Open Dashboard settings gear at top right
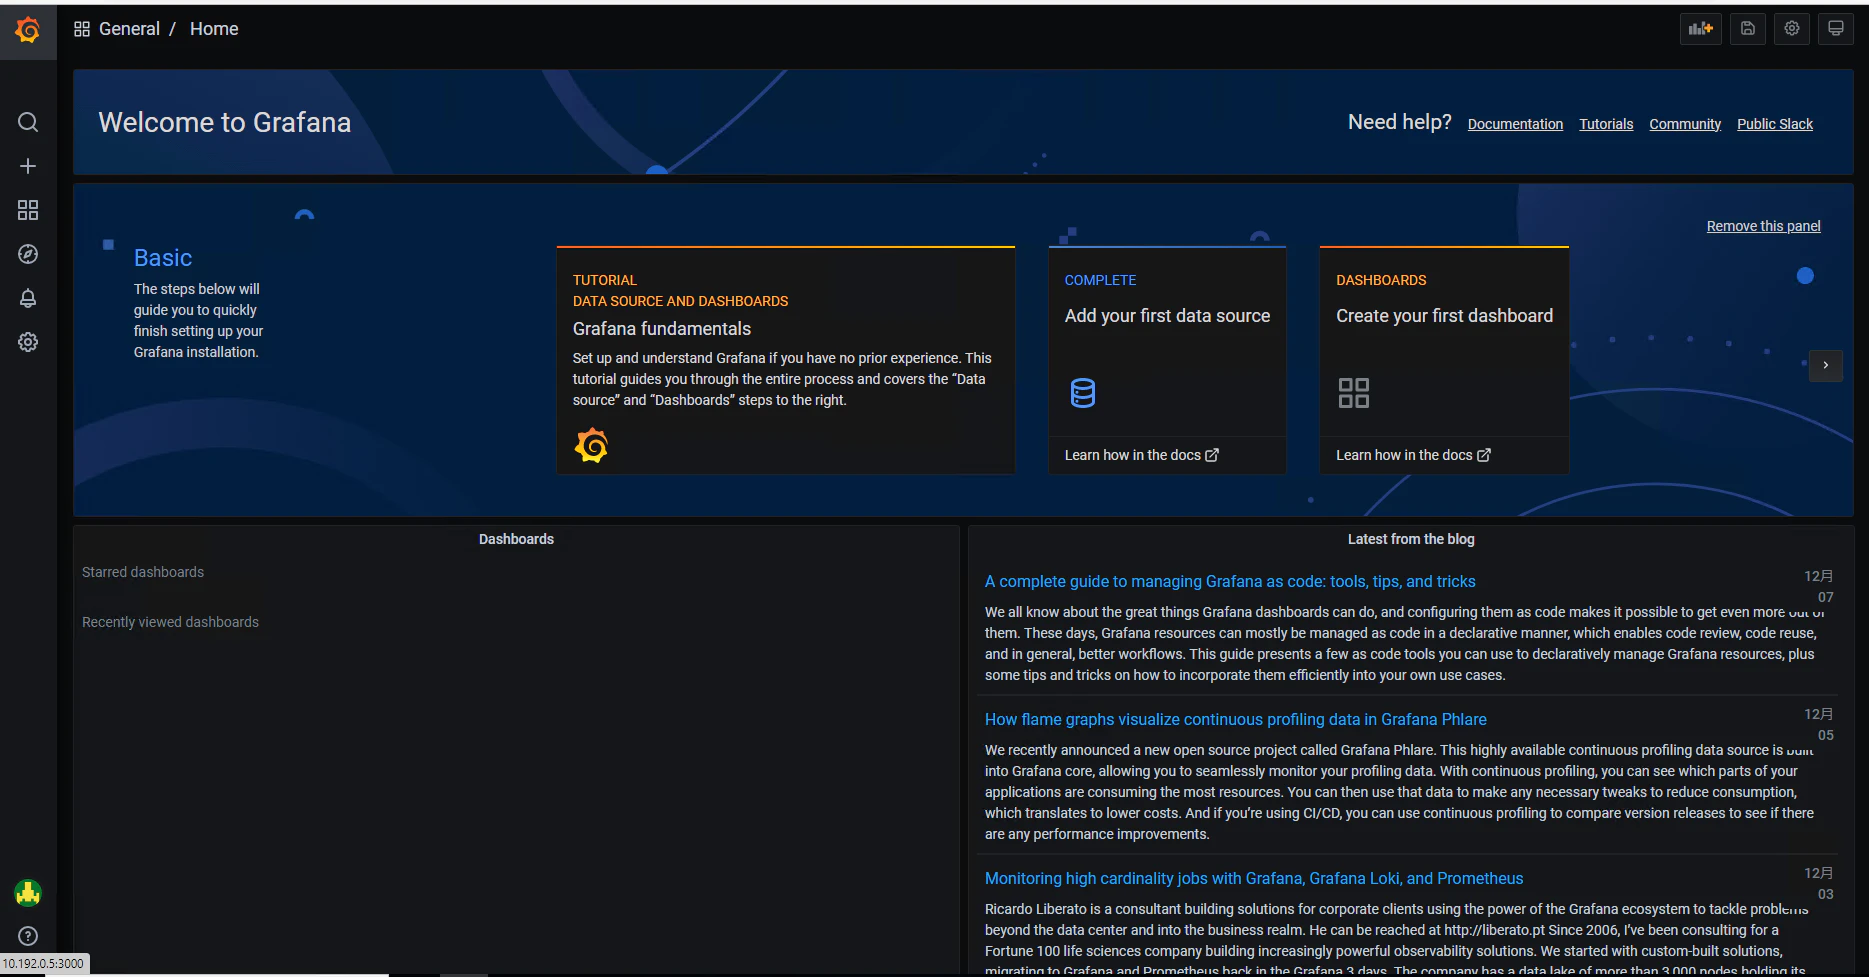The width and height of the screenshot is (1869, 977). point(1792,29)
